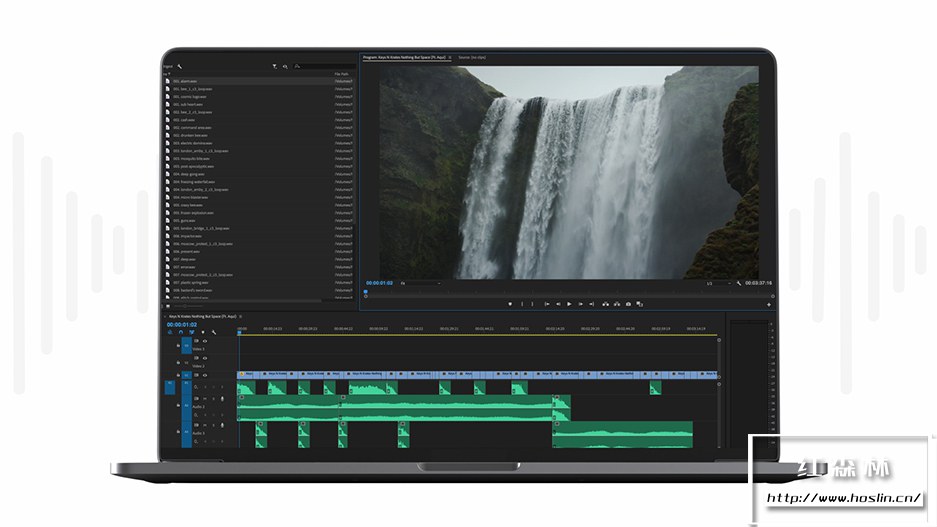Step forward one frame in Program monitor
Image resolution: width=937 pixels, height=527 pixels.
click(x=580, y=304)
